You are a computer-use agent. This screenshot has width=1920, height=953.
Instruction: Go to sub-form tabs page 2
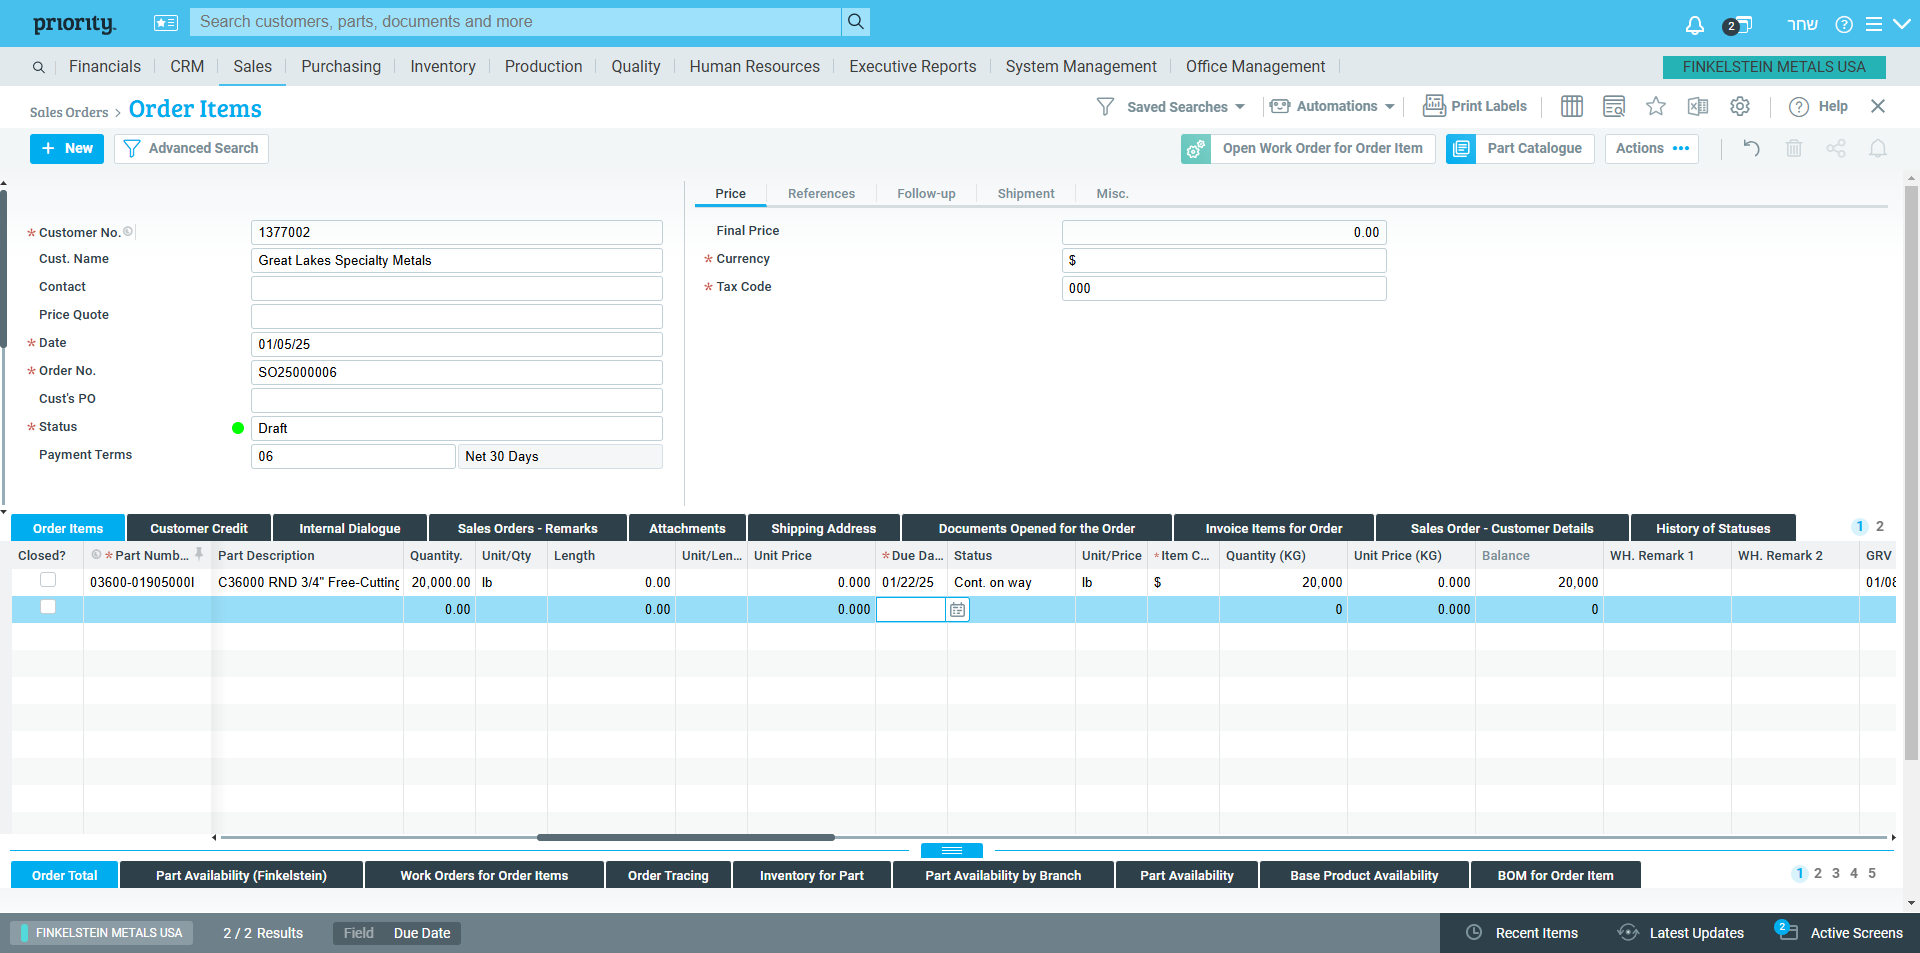click(1880, 526)
